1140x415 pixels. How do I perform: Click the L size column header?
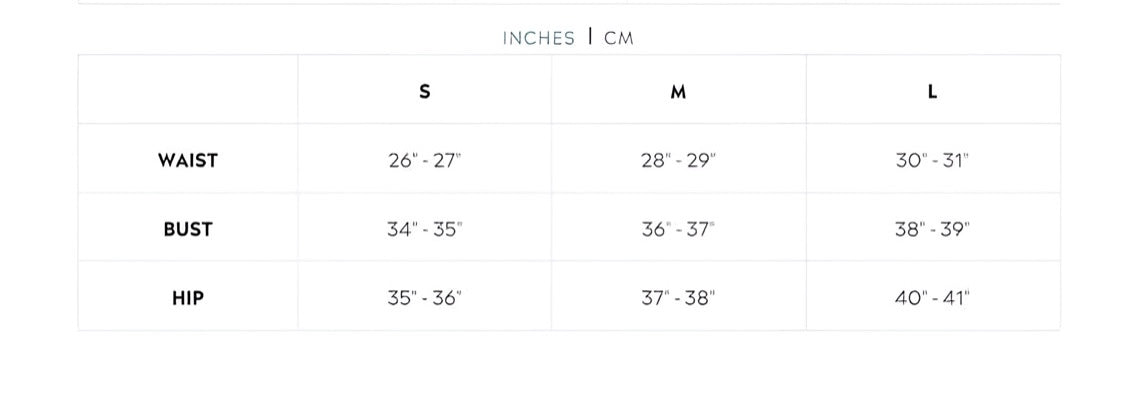pos(932,91)
